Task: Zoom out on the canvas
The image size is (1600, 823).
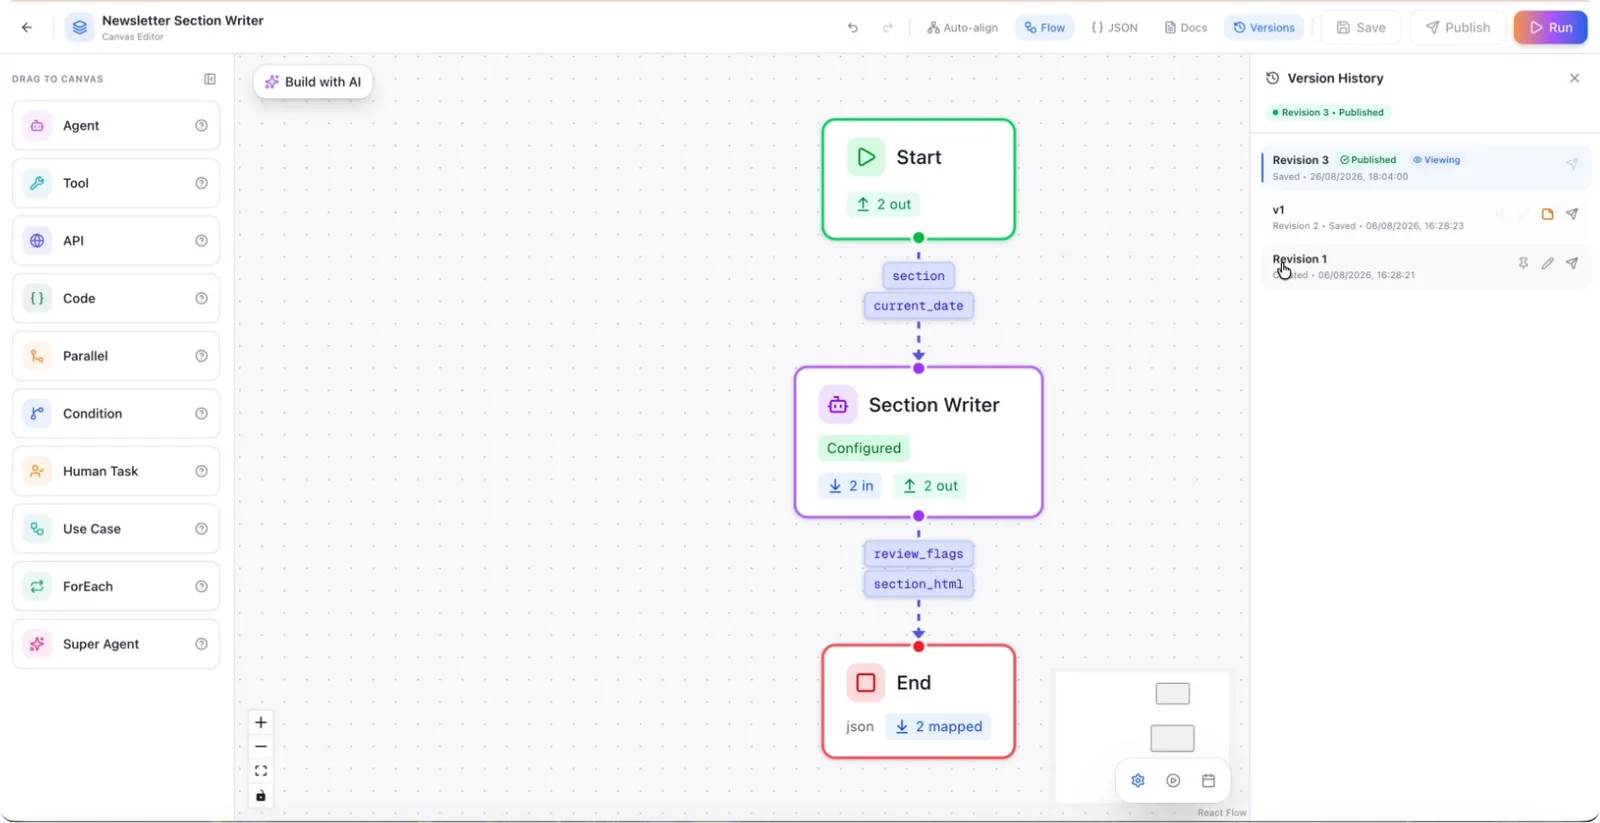Action: click(x=261, y=747)
